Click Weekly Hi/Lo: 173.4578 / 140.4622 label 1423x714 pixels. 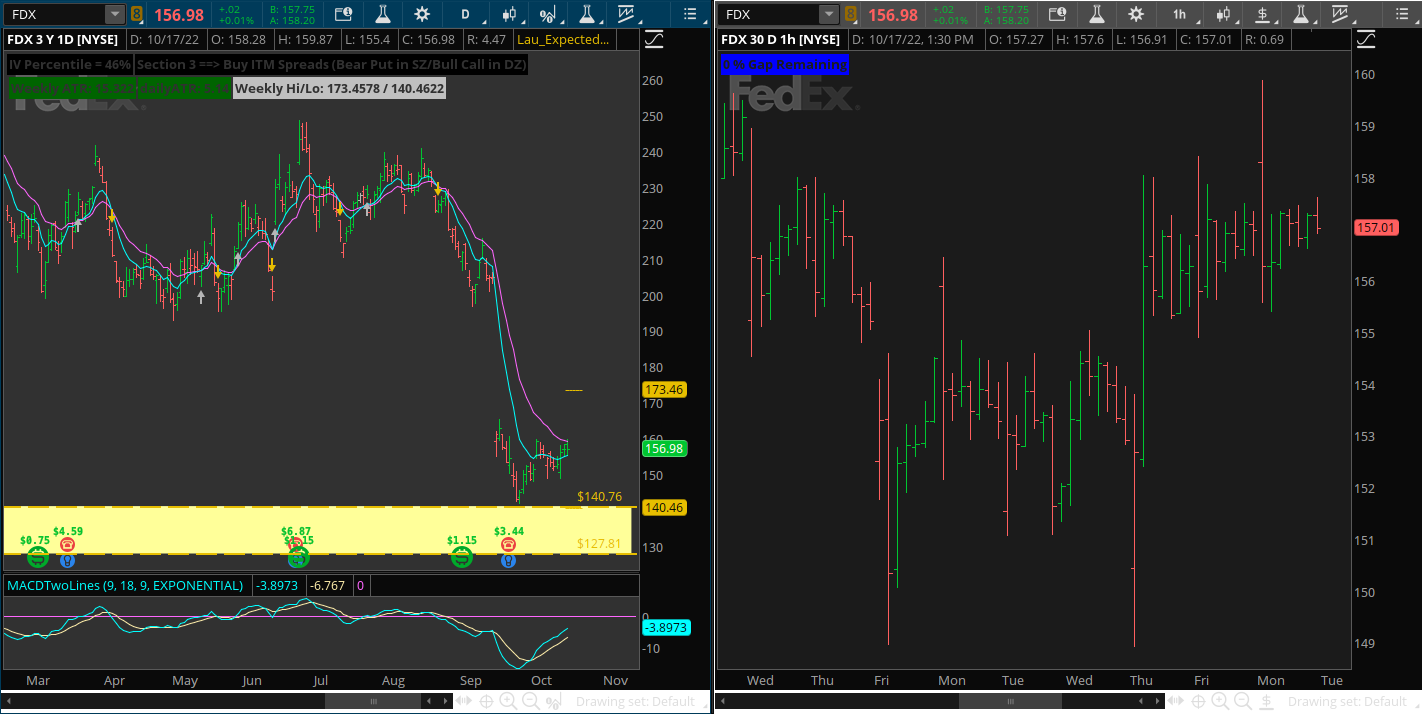click(339, 88)
